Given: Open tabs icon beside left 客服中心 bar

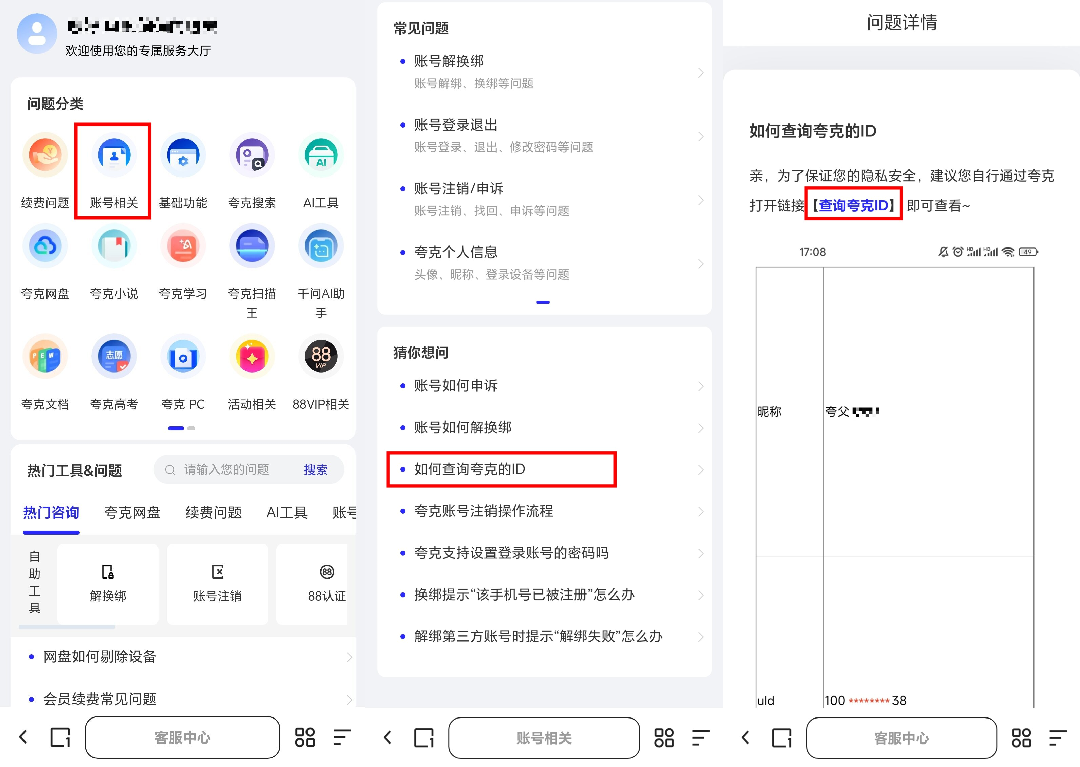Looking at the screenshot, I should [x=61, y=737].
